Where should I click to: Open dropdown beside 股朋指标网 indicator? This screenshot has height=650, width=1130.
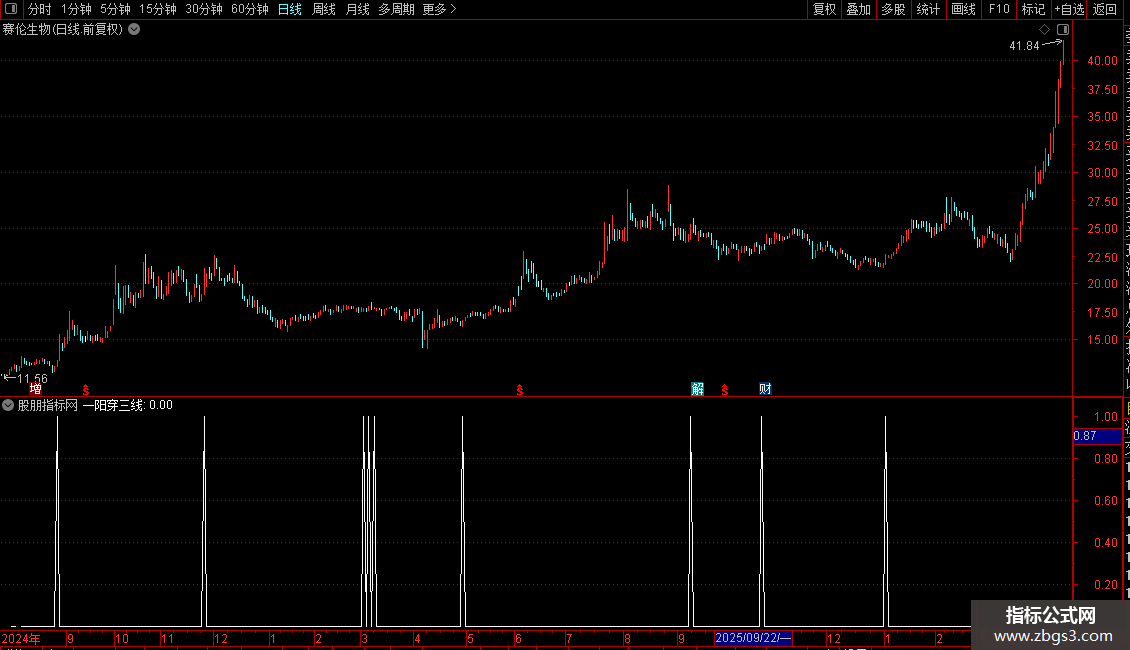point(8,405)
